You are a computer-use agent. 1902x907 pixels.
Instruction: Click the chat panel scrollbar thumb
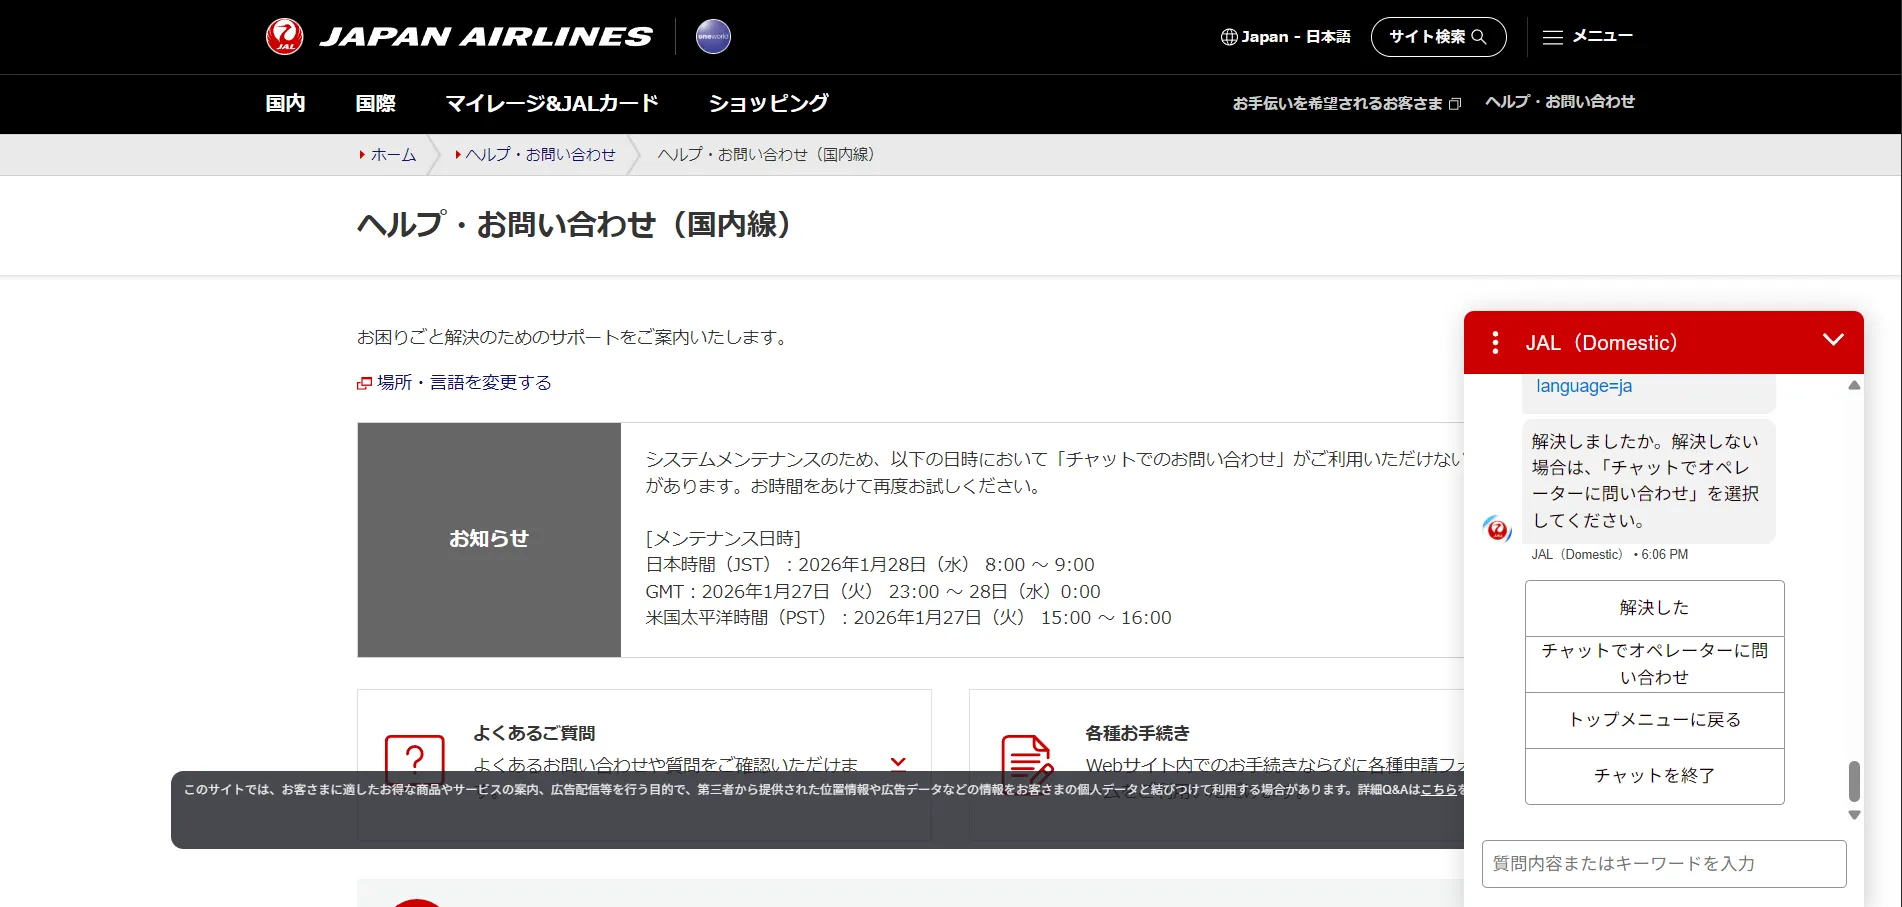coord(1853,781)
